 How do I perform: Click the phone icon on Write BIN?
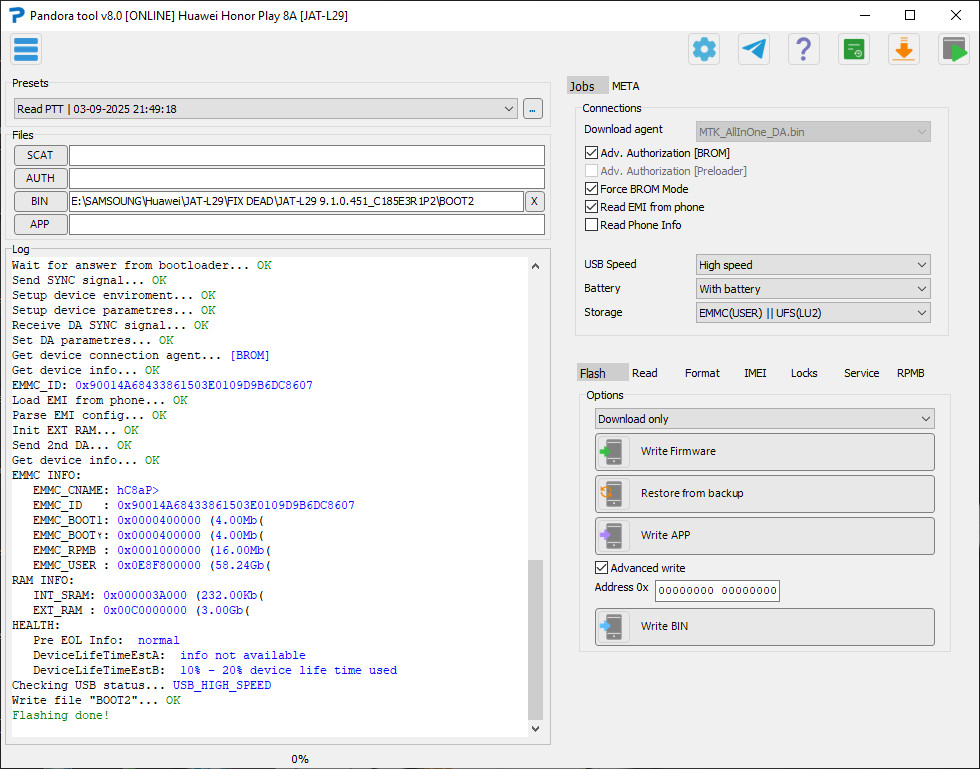(612, 626)
